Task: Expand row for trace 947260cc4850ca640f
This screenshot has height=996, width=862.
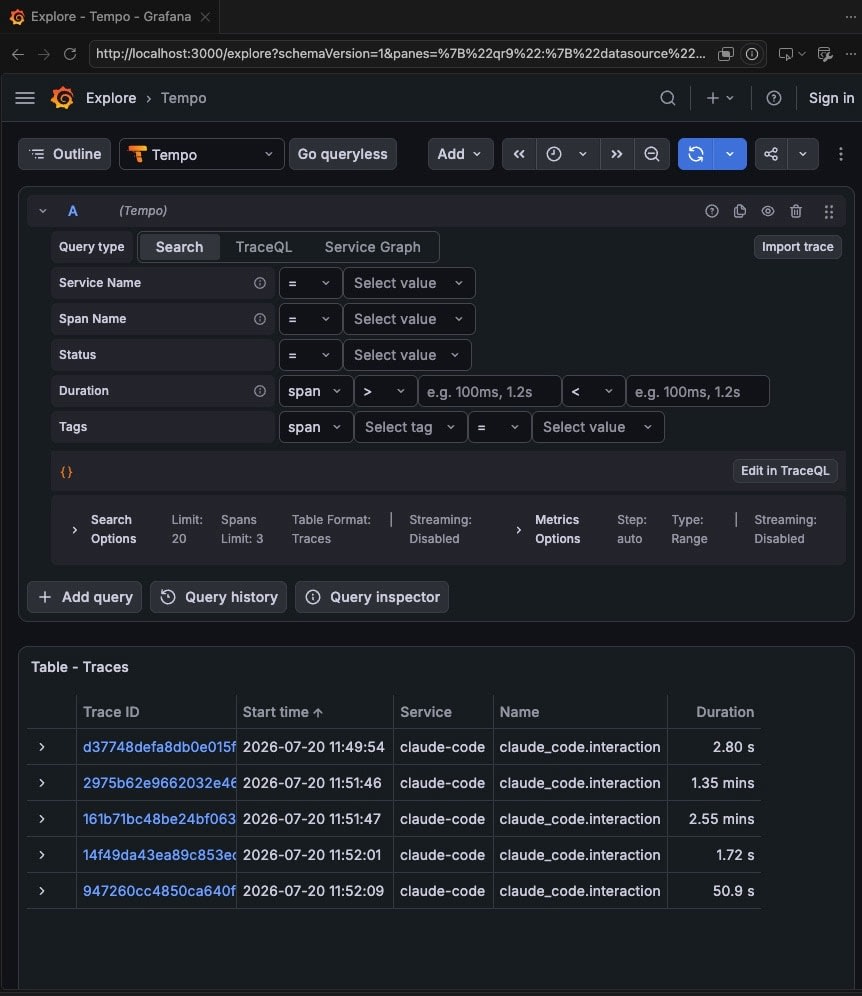Action: click(x=42, y=891)
